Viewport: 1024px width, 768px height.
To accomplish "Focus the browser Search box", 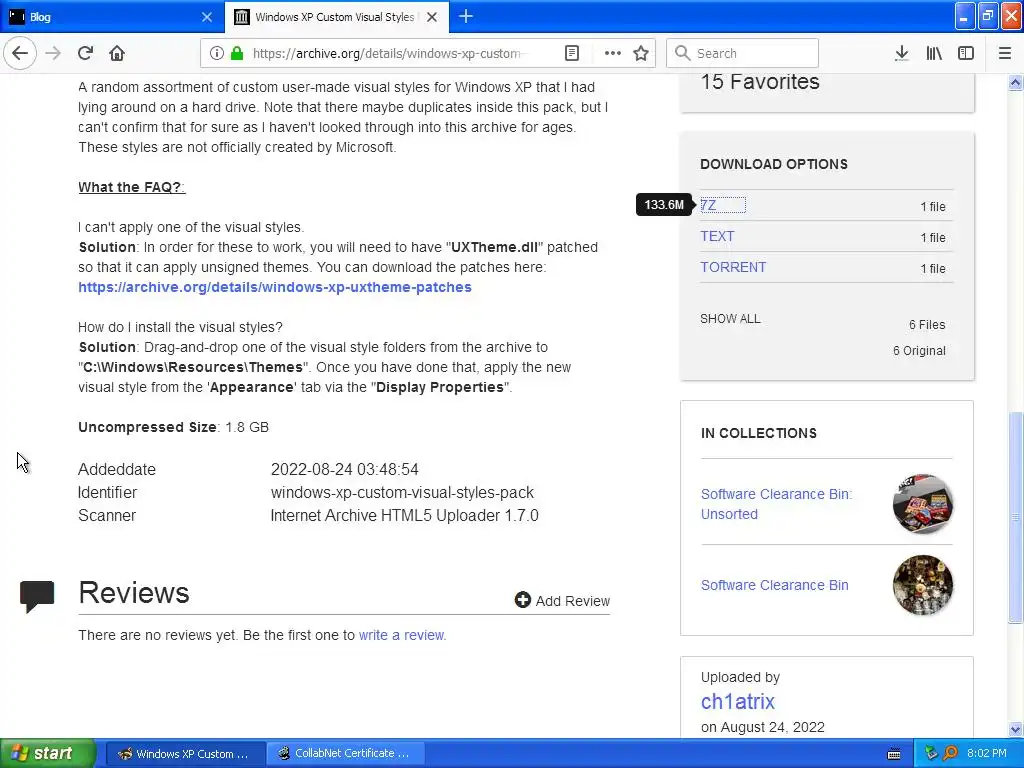I will (x=743, y=53).
